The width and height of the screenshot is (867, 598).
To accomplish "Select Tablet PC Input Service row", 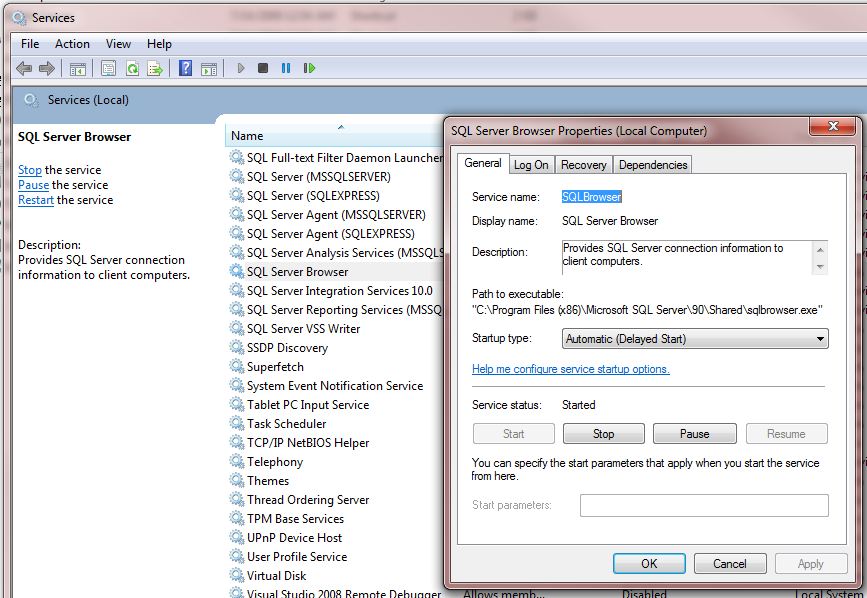I will pos(336,405).
